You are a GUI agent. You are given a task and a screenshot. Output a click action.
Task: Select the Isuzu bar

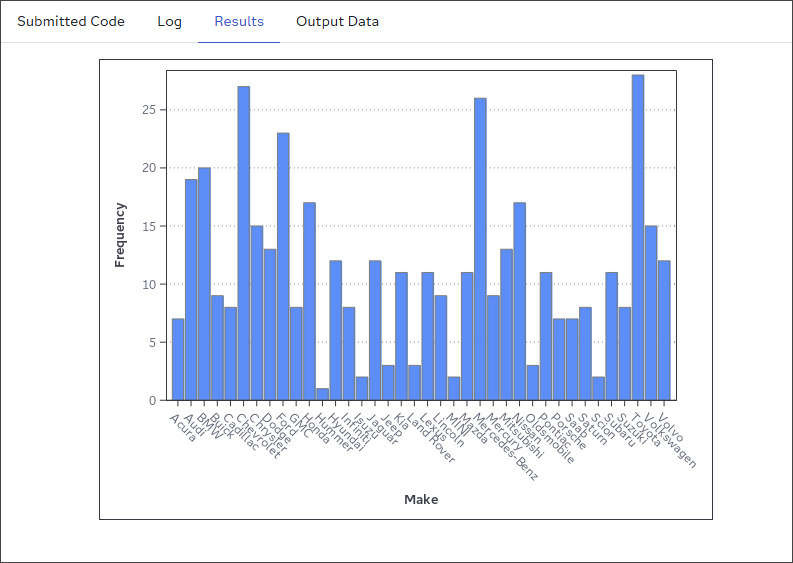point(362,389)
